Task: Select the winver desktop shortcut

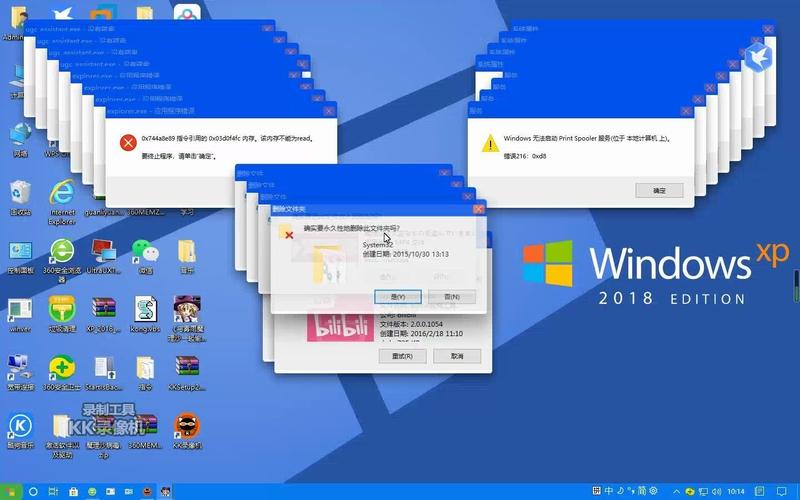Action: 20,315
